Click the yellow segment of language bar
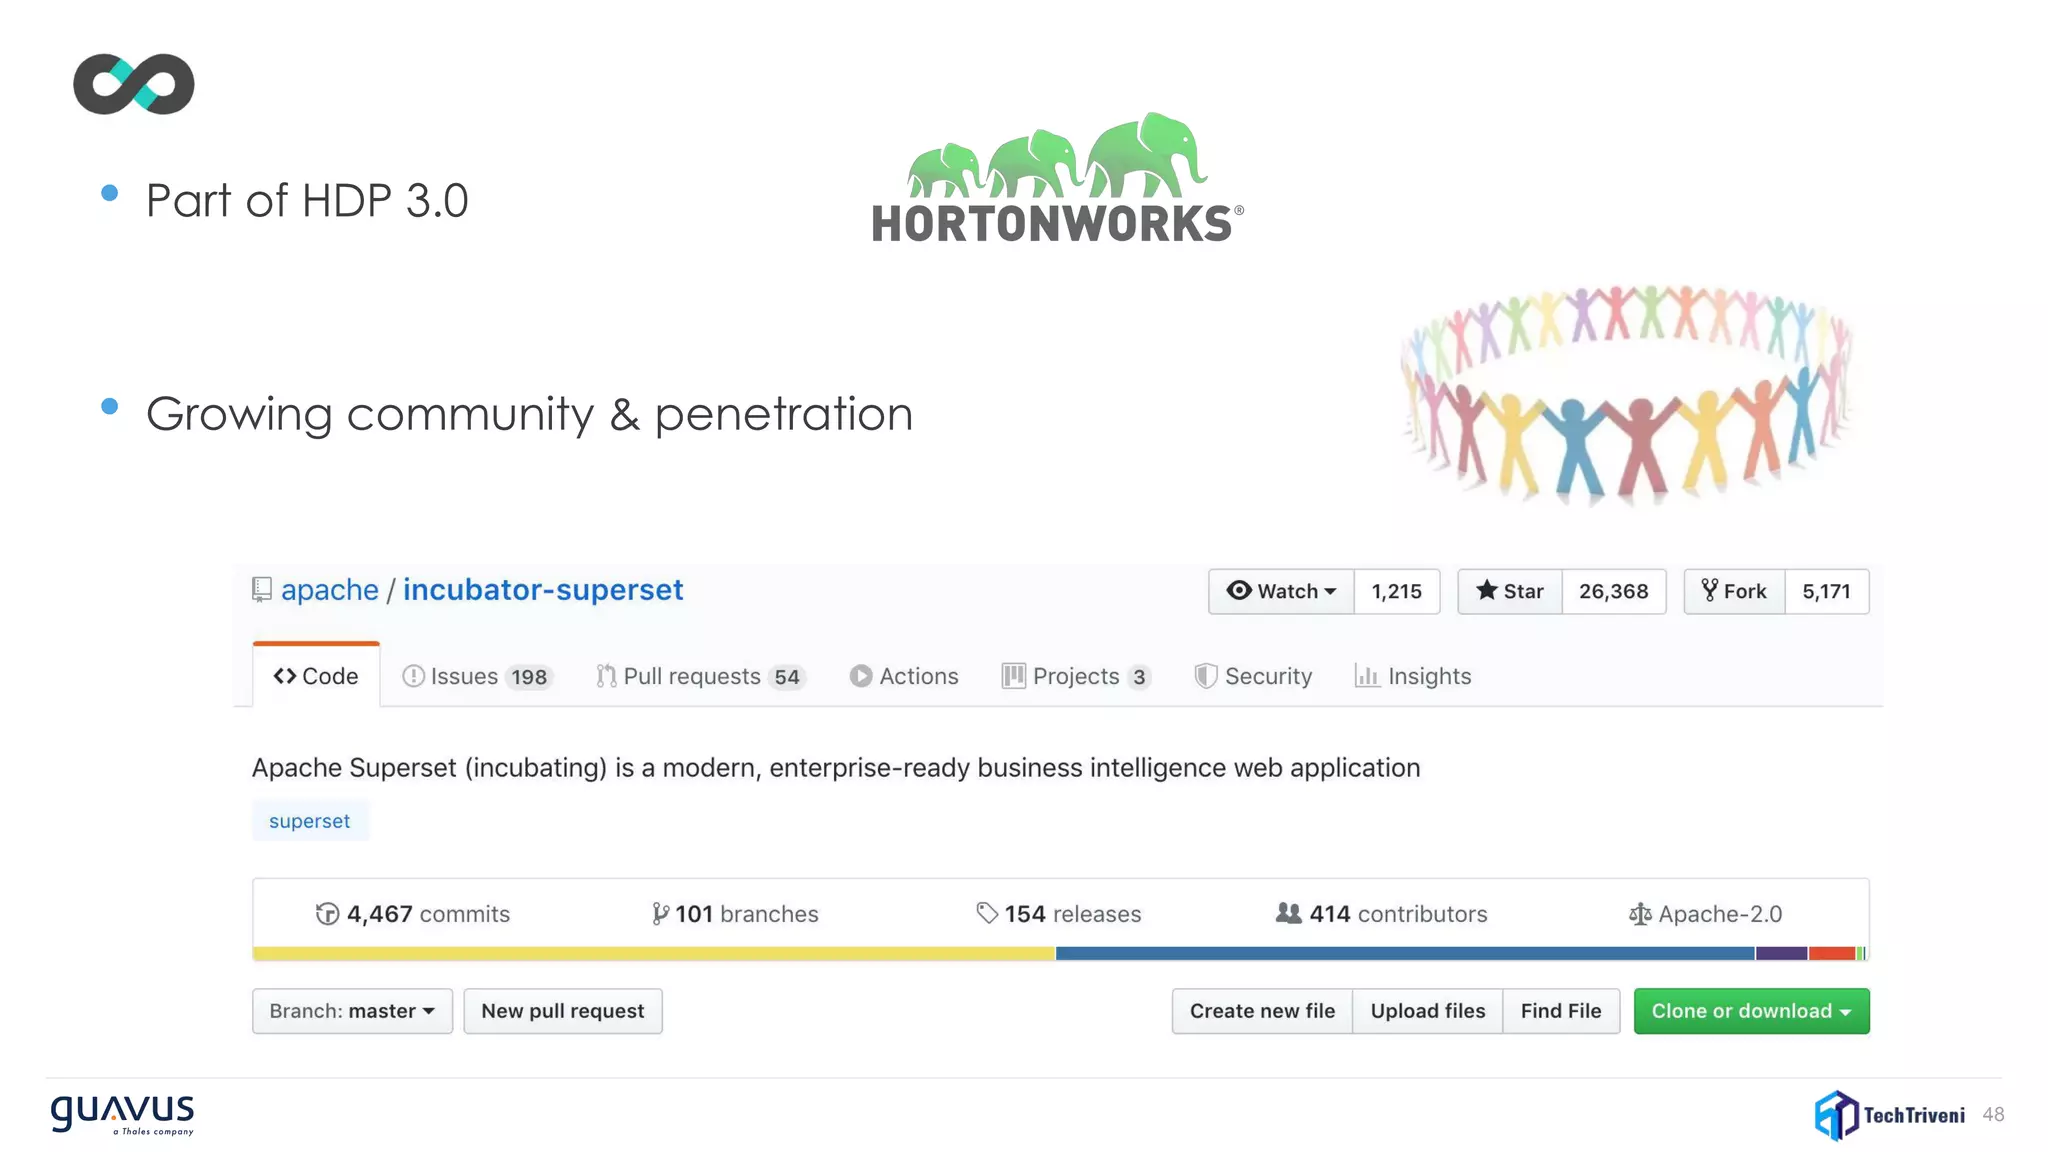The height and width of the screenshot is (1152, 2048). click(x=654, y=954)
